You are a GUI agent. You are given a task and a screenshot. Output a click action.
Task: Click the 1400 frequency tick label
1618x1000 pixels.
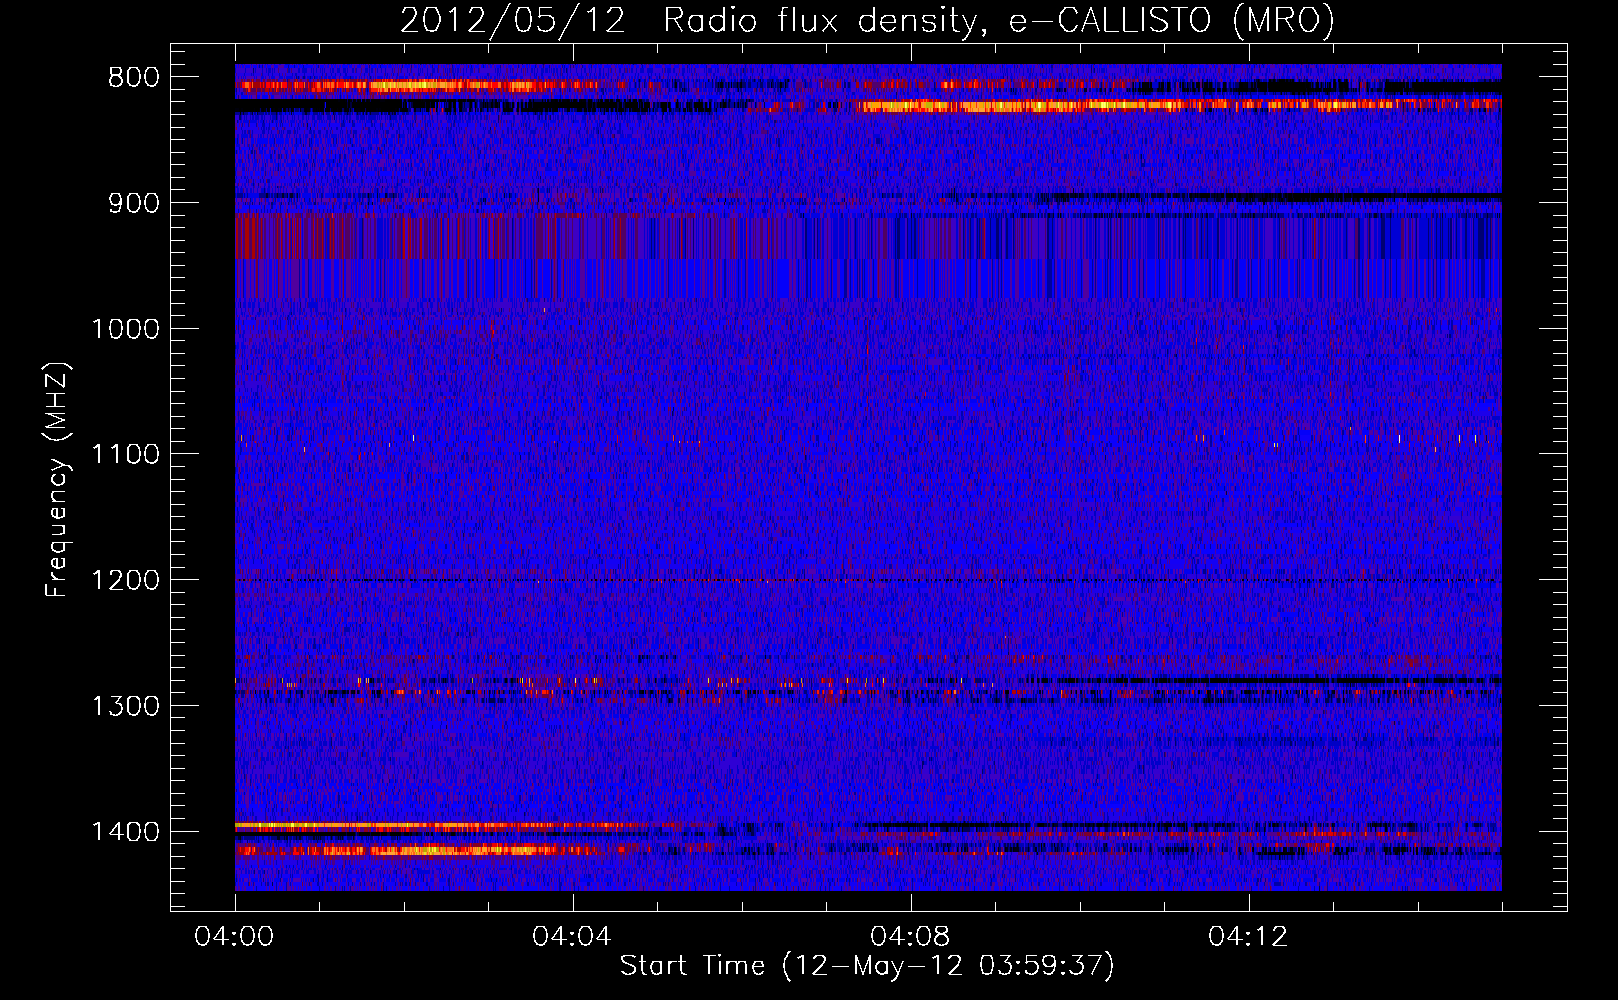pos(125,832)
